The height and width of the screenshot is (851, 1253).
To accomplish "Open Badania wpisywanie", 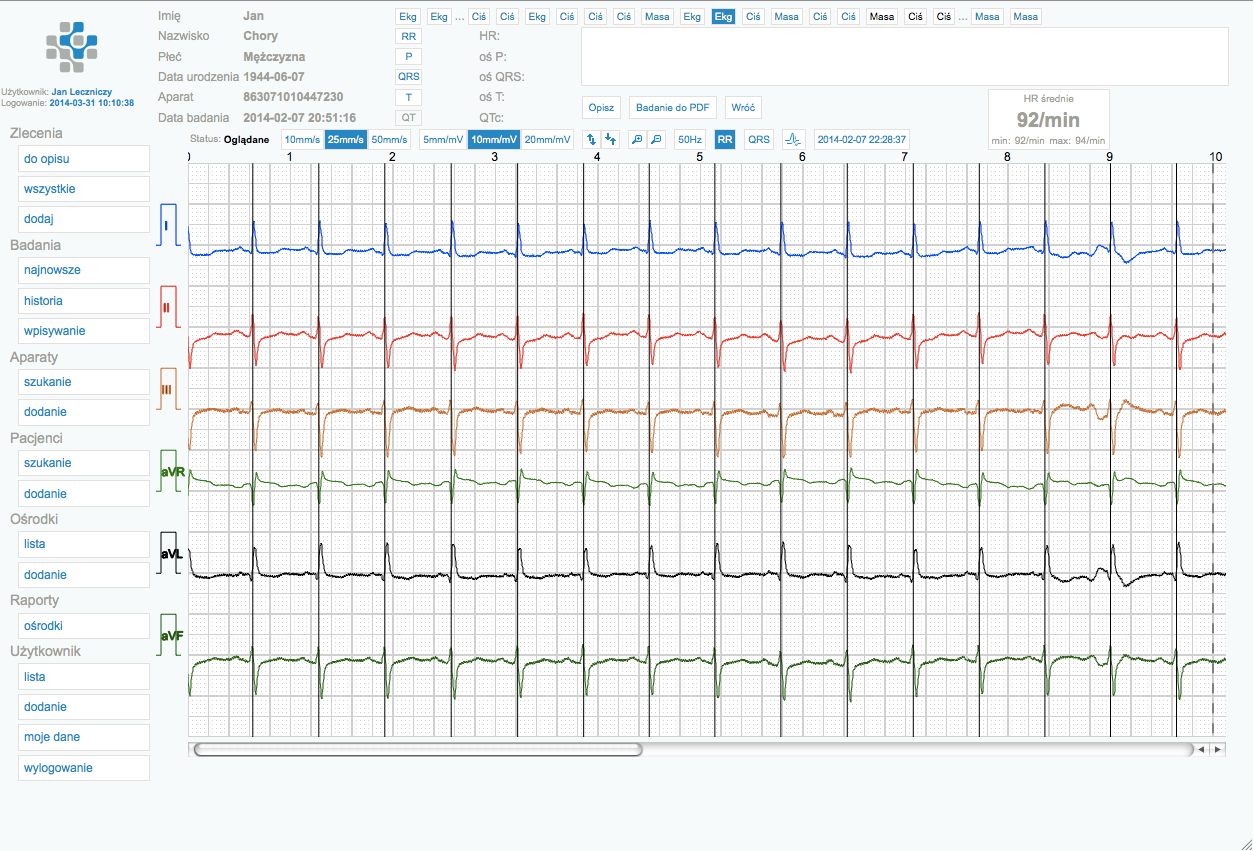I will click(84, 331).
